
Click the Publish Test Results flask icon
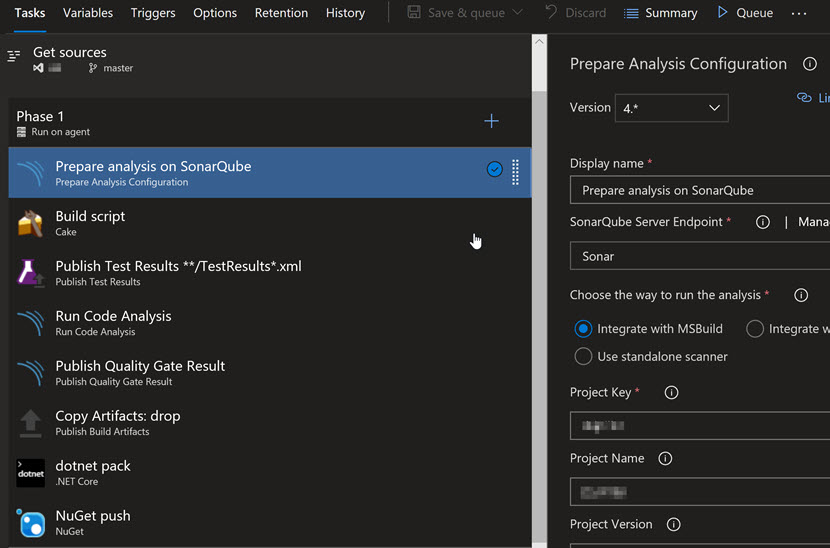pyautogui.click(x=30, y=273)
